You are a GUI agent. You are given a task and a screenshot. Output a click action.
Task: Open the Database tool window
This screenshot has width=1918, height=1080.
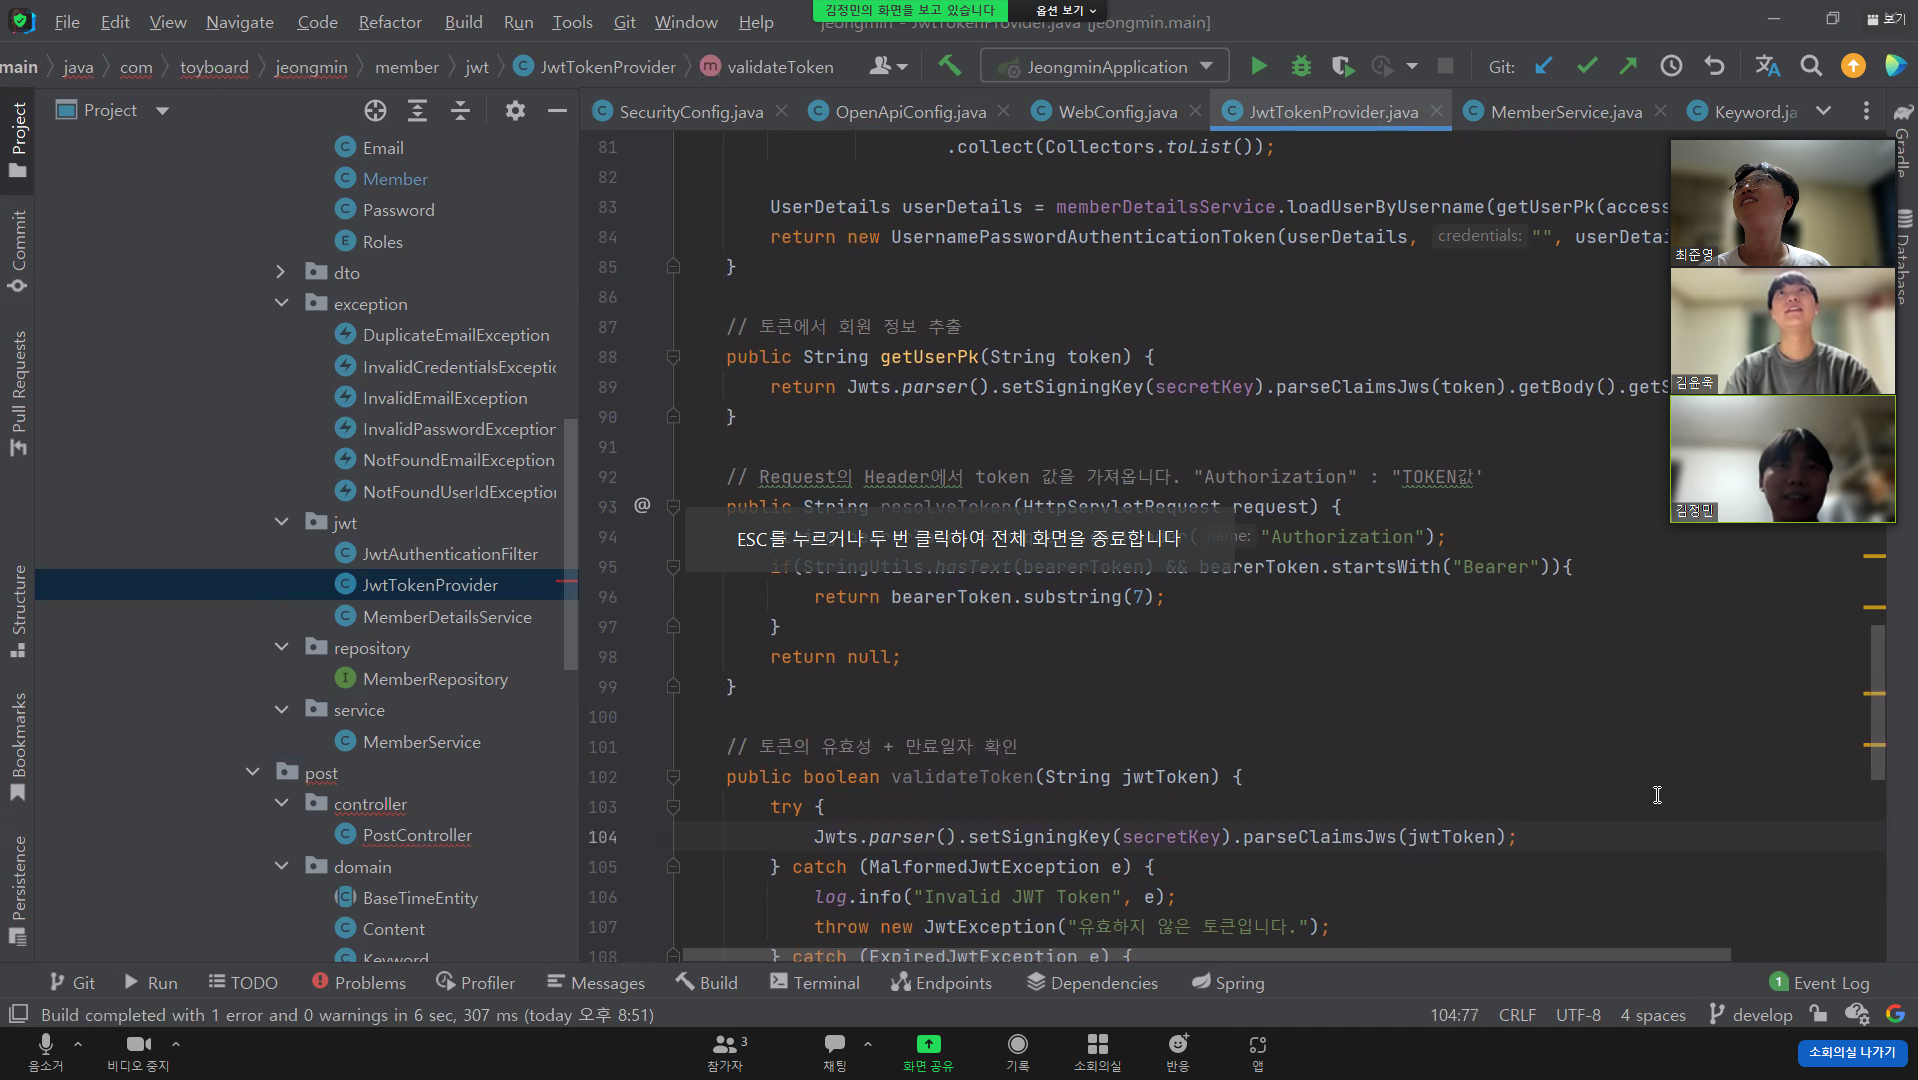tap(1903, 257)
